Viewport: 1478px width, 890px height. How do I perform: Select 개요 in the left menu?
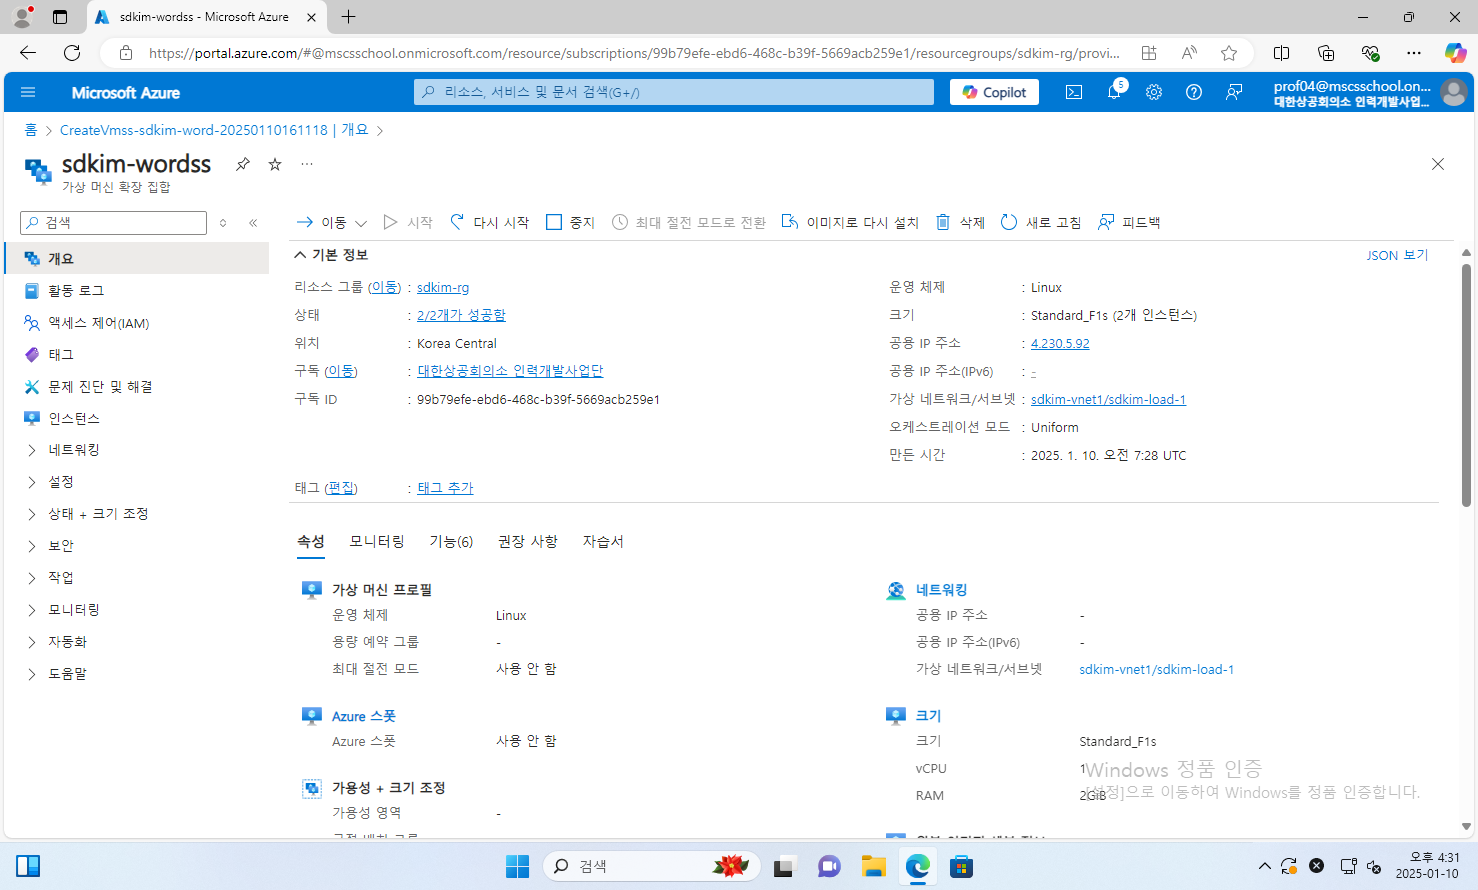[137, 258]
